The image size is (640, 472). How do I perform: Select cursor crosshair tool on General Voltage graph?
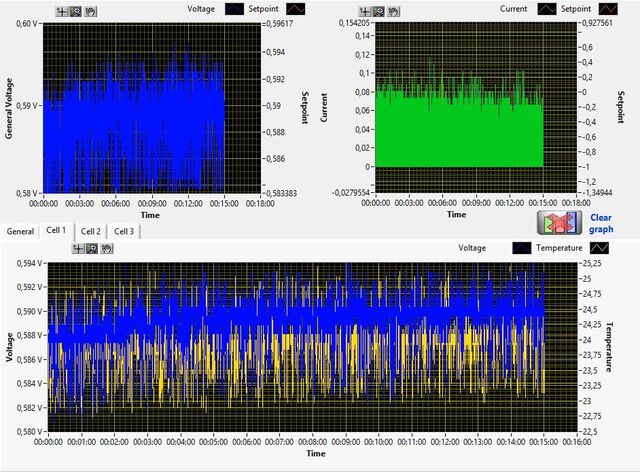click(x=62, y=11)
